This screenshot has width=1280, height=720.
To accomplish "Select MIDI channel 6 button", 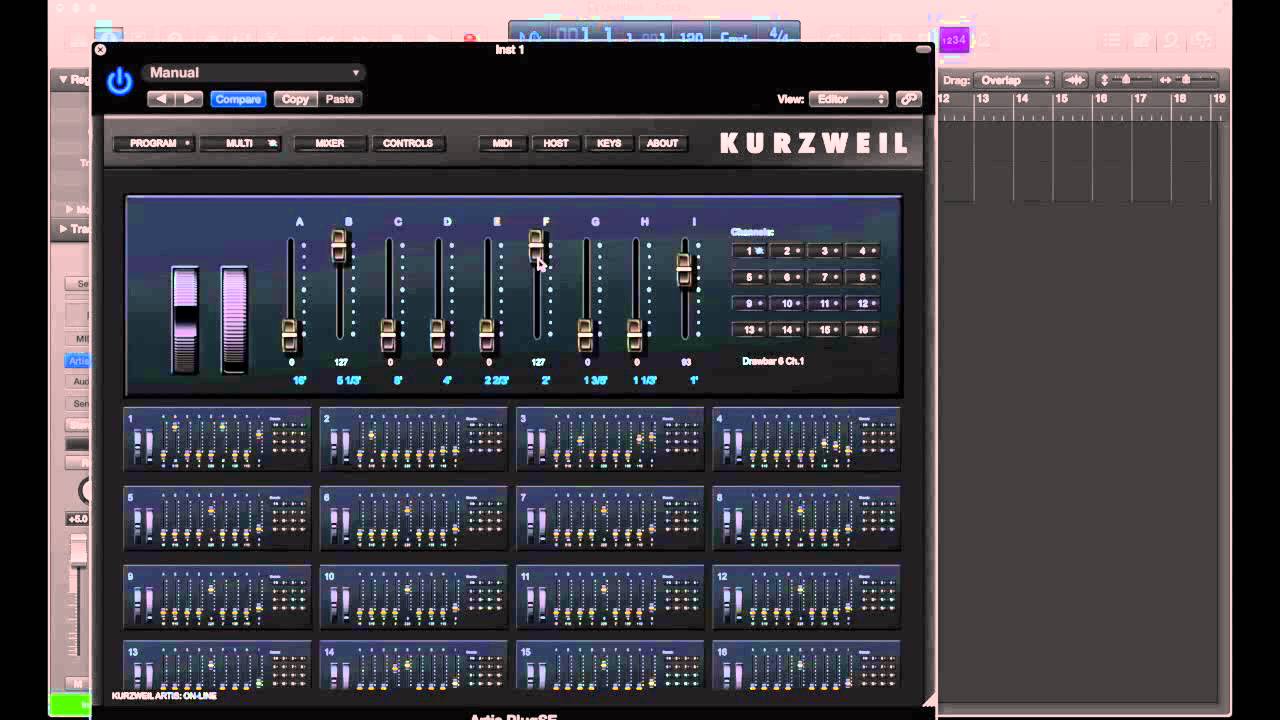I will tap(788, 277).
